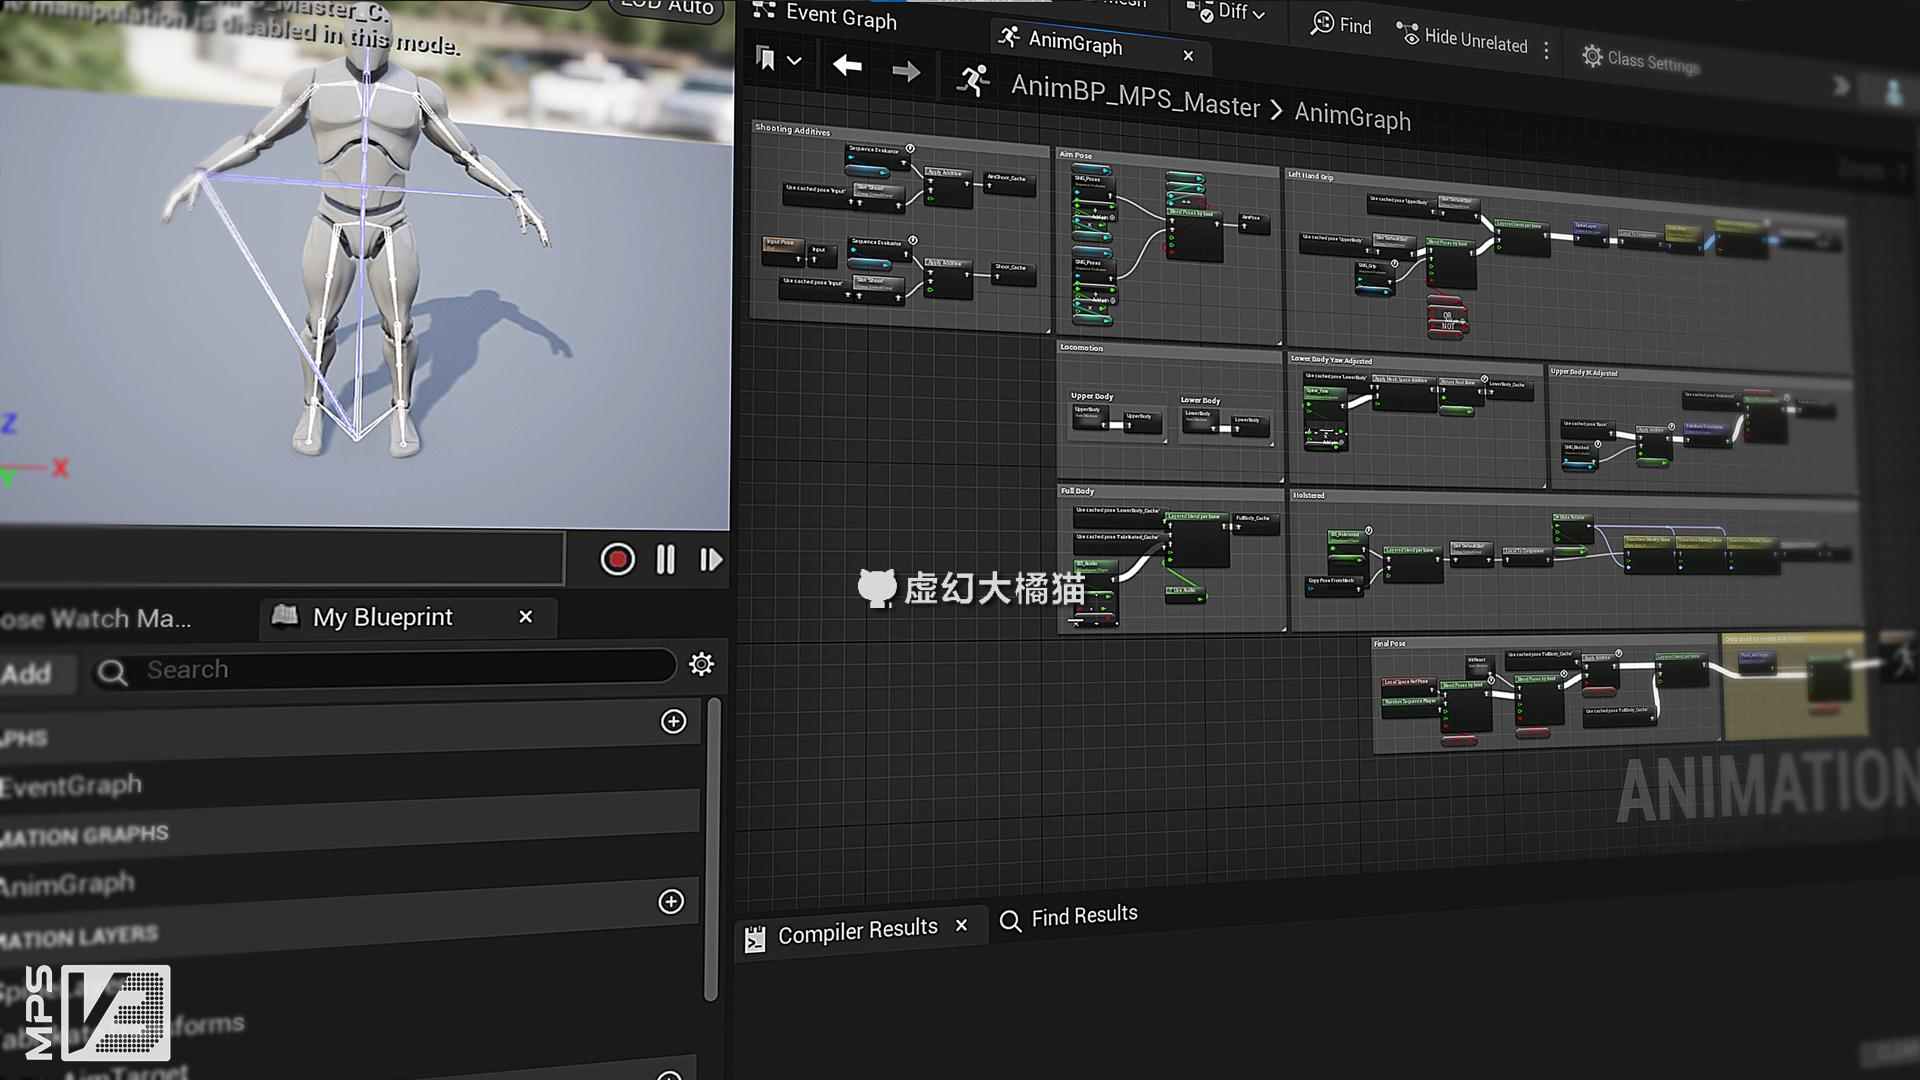
Task: Close the My Blueprint tab
Action: [x=526, y=617]
